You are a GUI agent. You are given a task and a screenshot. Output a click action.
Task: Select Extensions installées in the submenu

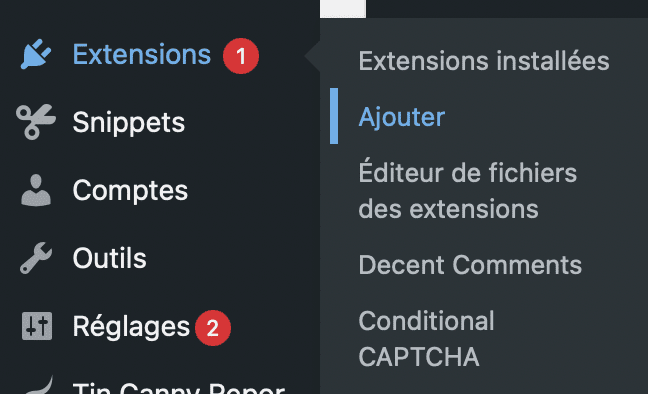click(484, 61)
